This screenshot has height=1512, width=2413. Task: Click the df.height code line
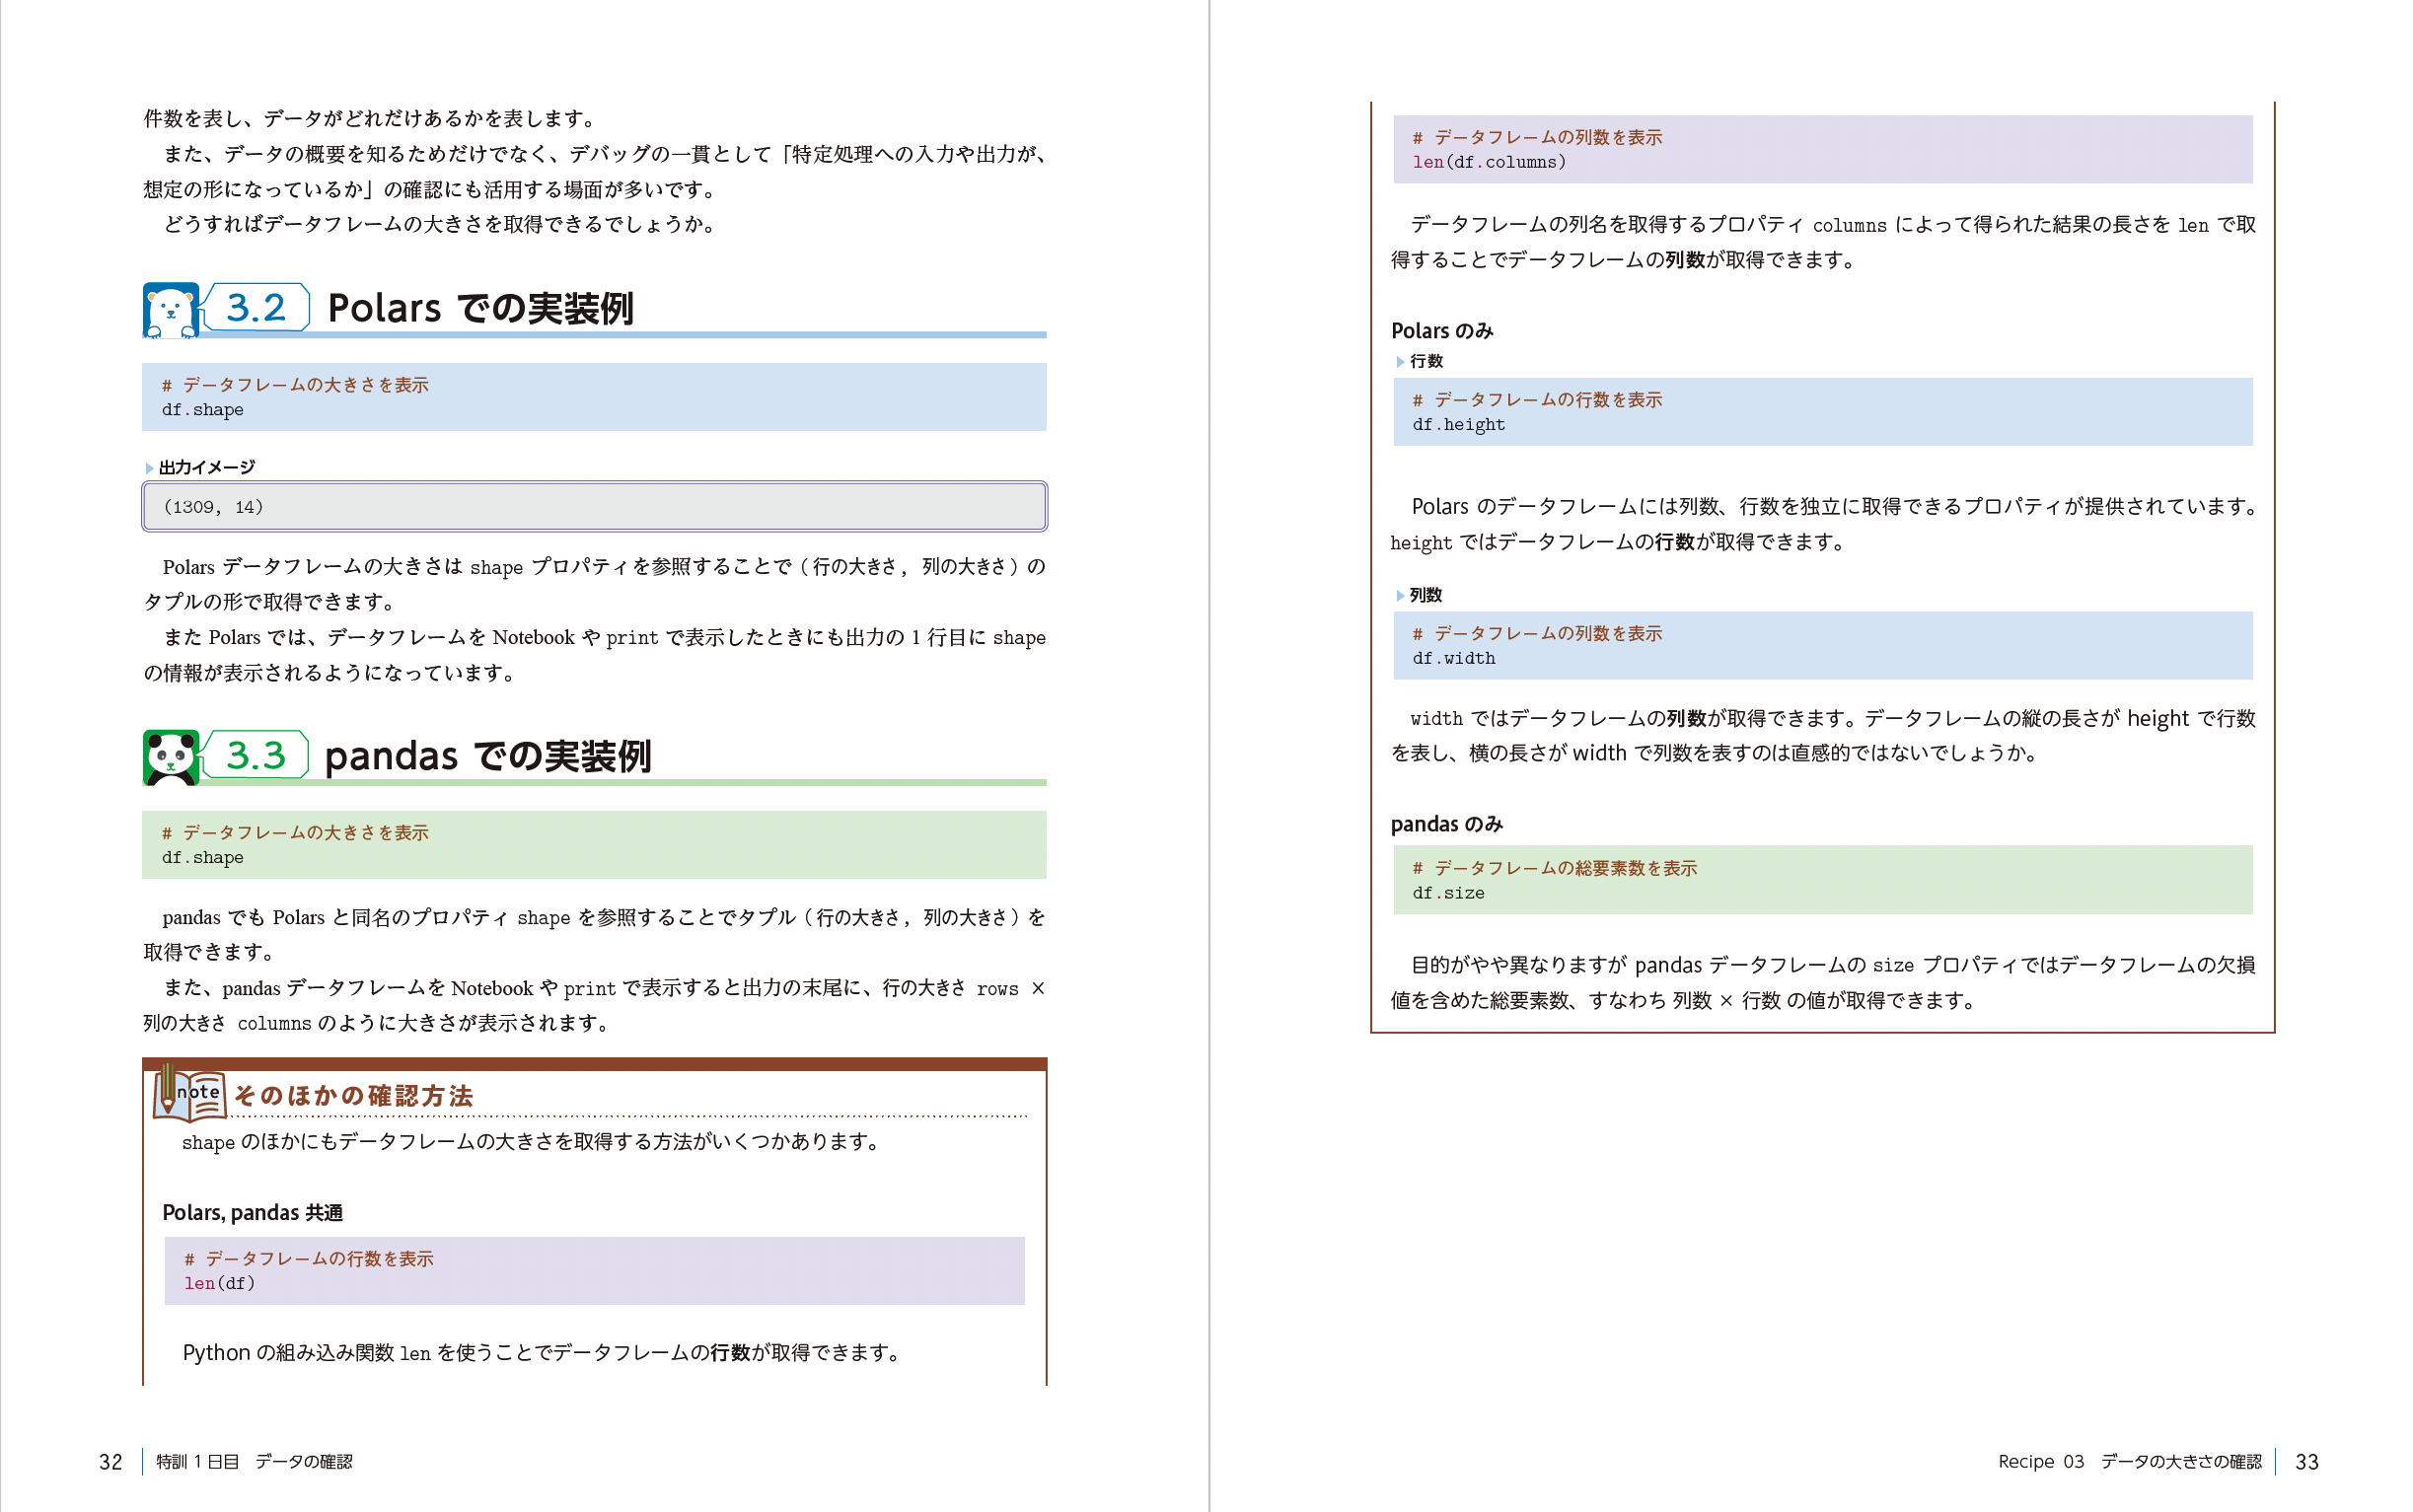click(1458, 425)
